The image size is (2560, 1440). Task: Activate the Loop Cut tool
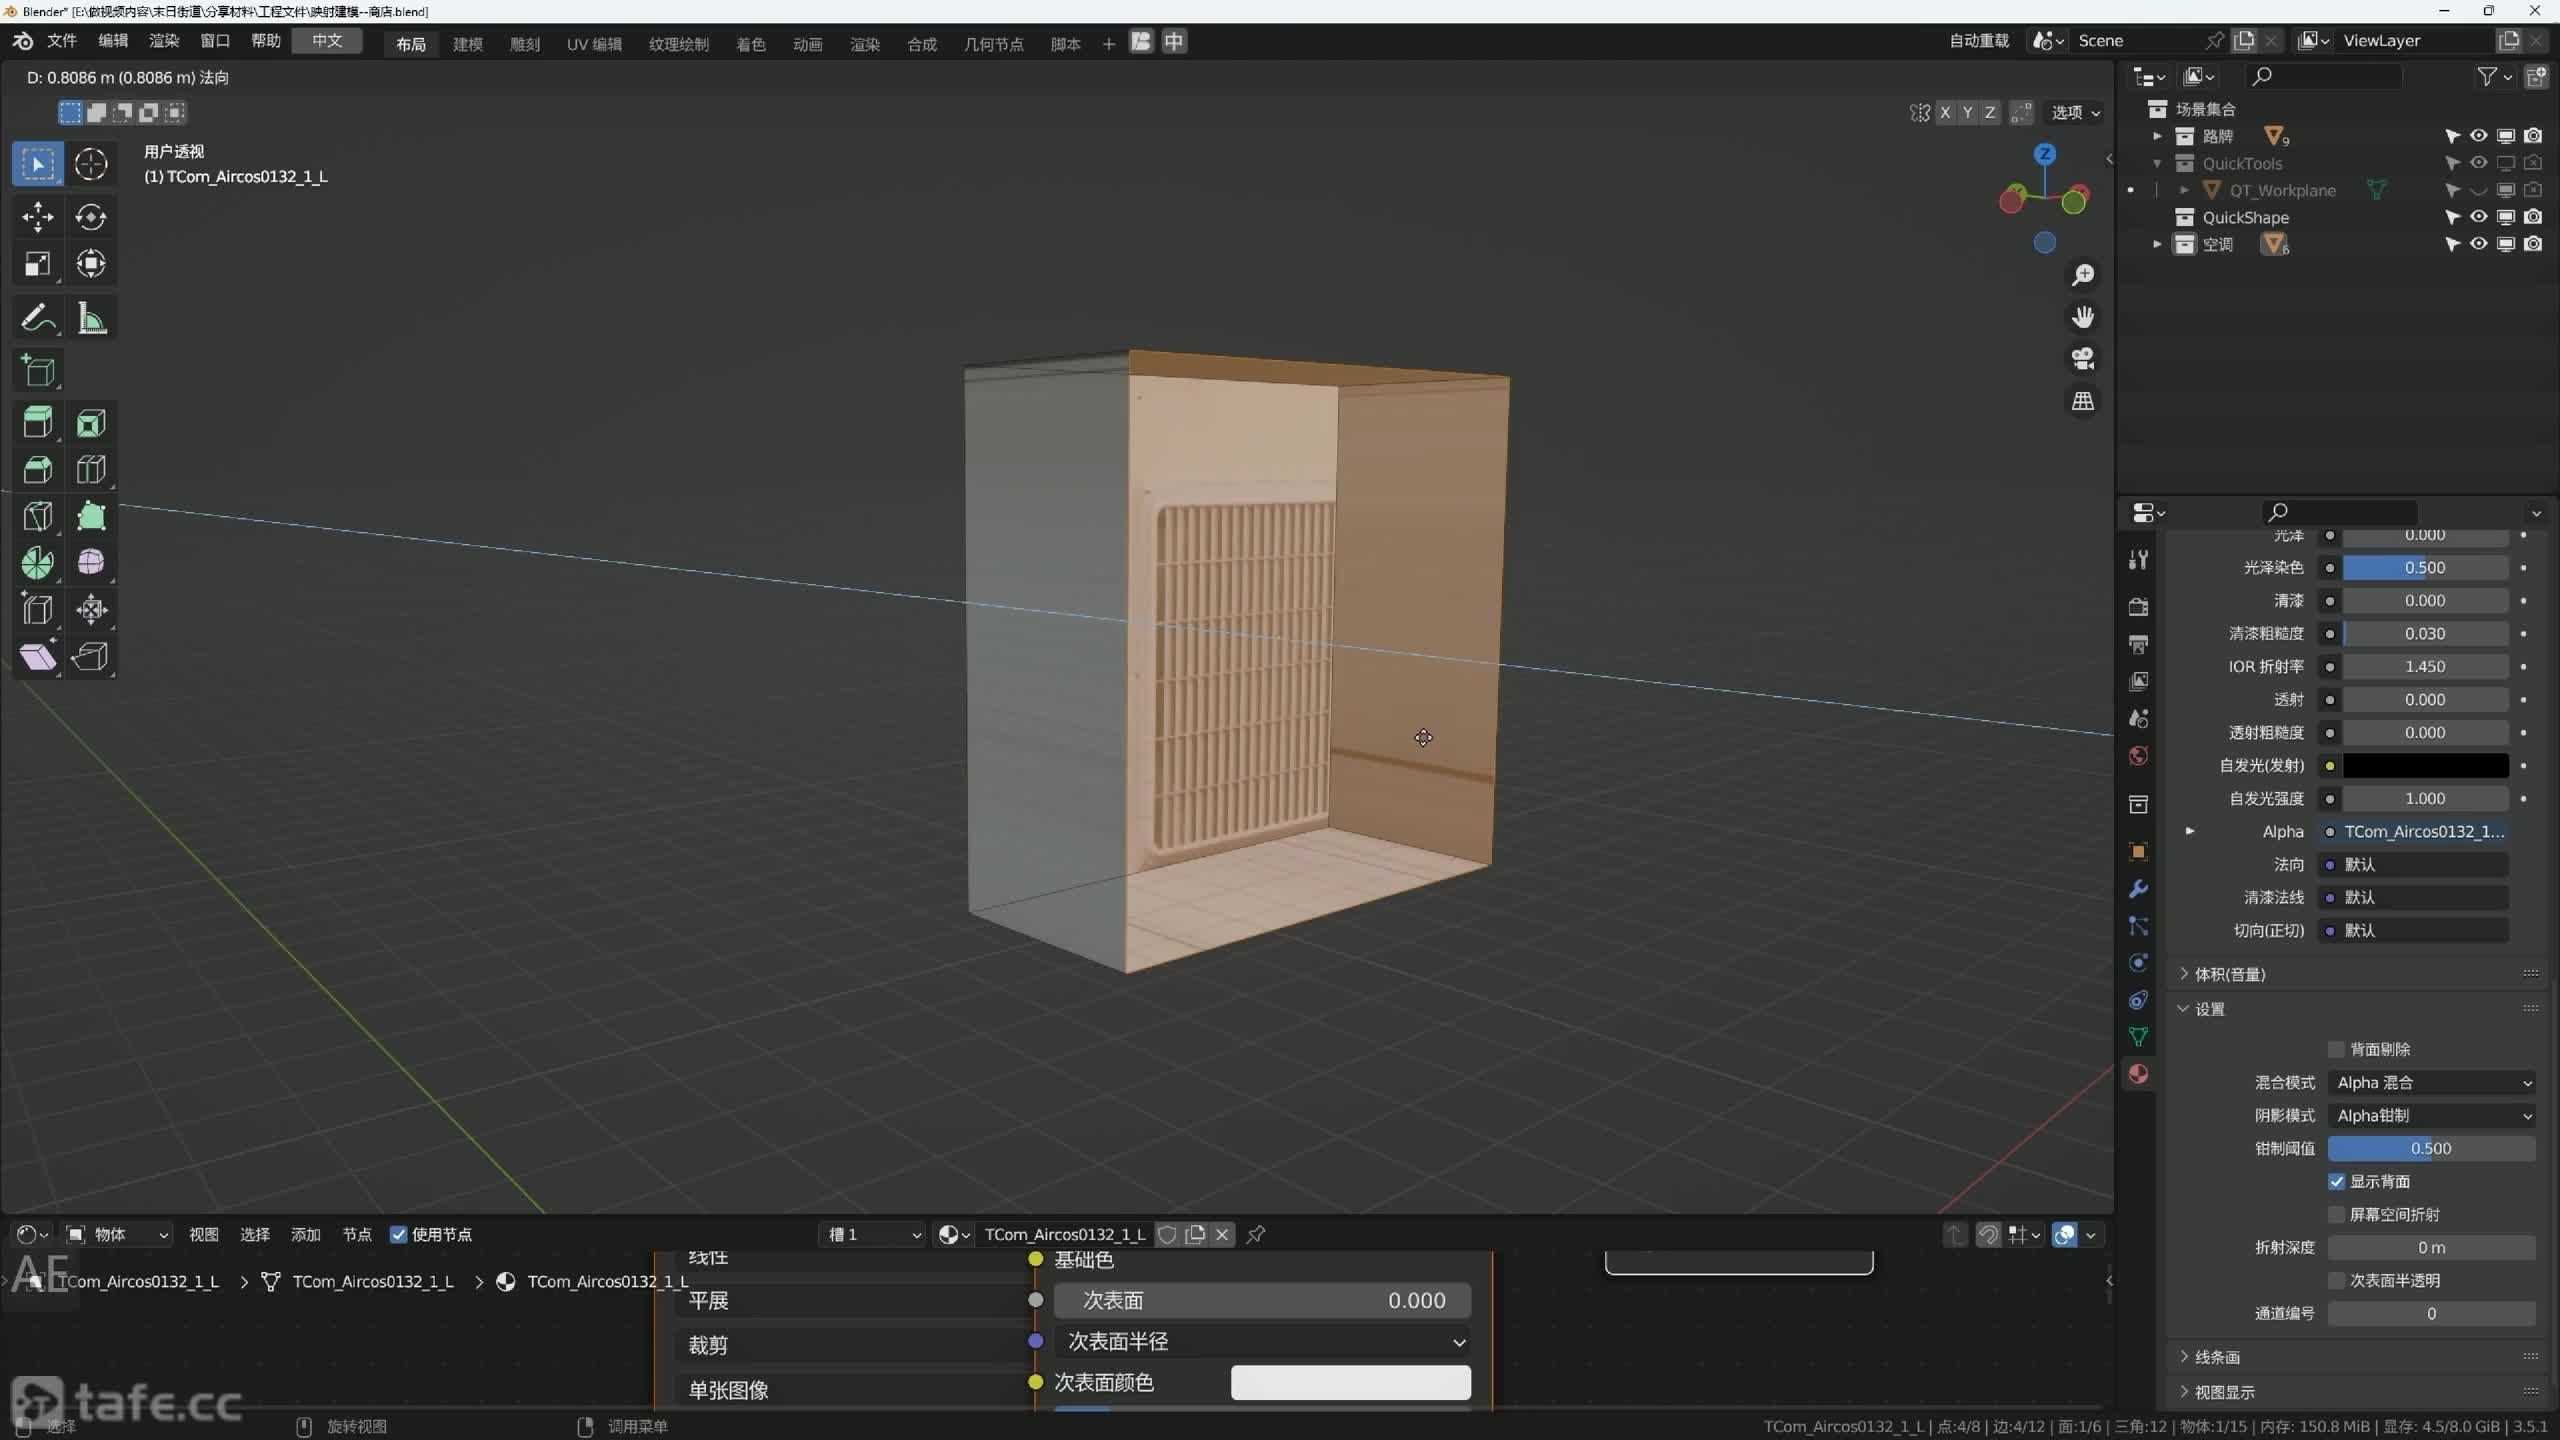coord(91,470)
